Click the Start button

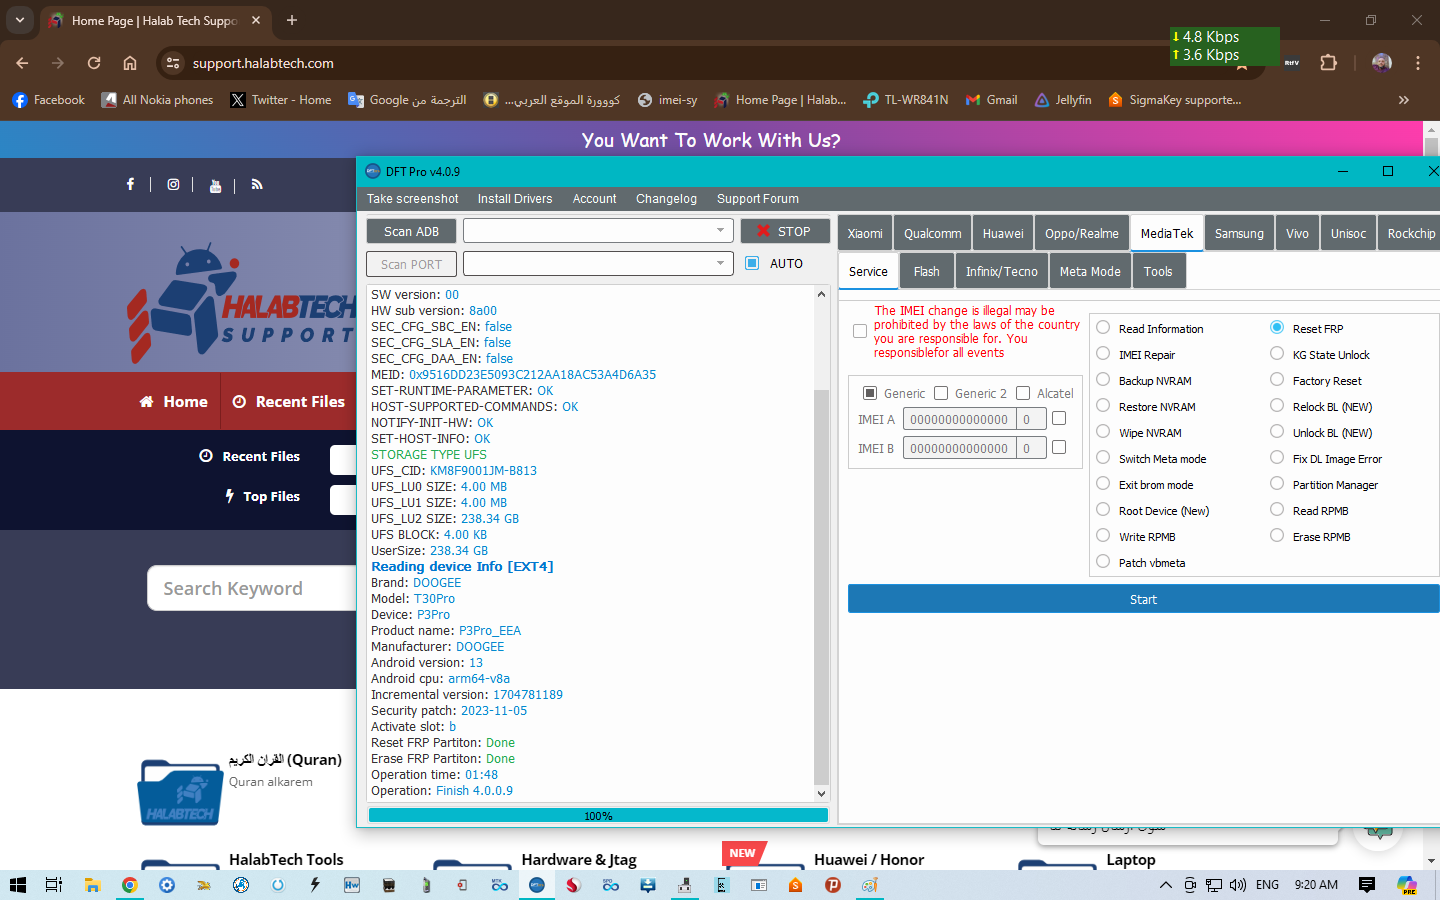(x=1143, y=599)
